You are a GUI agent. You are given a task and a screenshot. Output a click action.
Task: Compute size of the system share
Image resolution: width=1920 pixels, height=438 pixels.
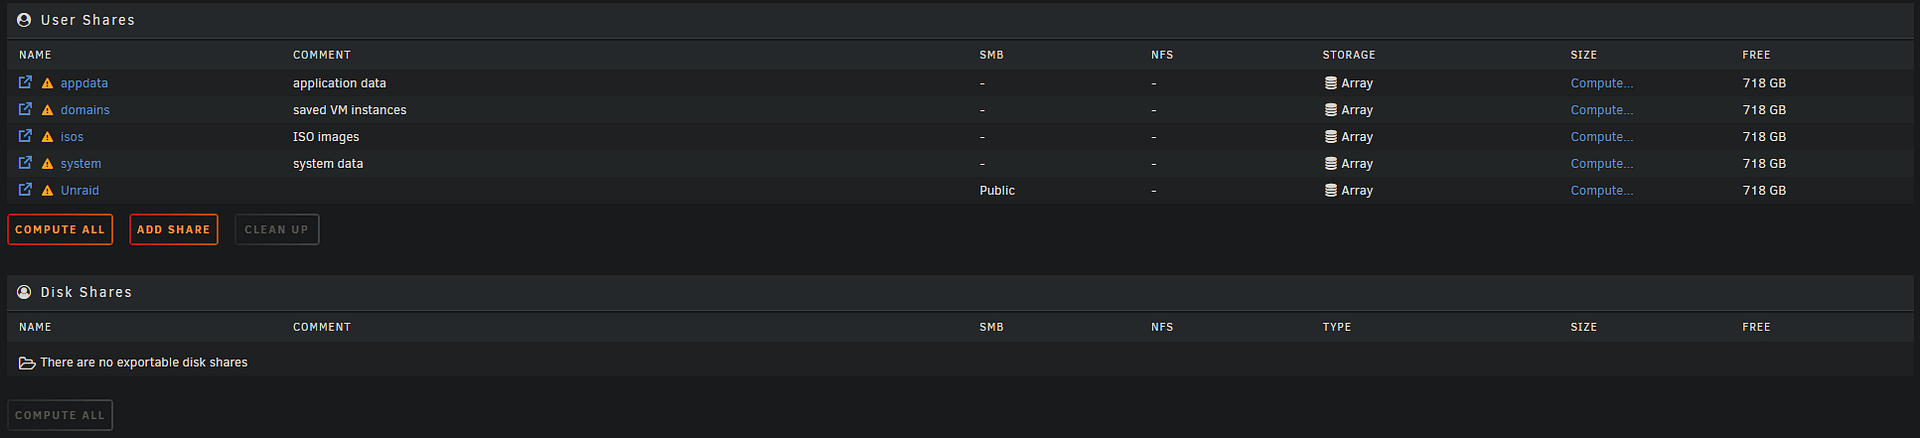click(x=1601, y=164)
